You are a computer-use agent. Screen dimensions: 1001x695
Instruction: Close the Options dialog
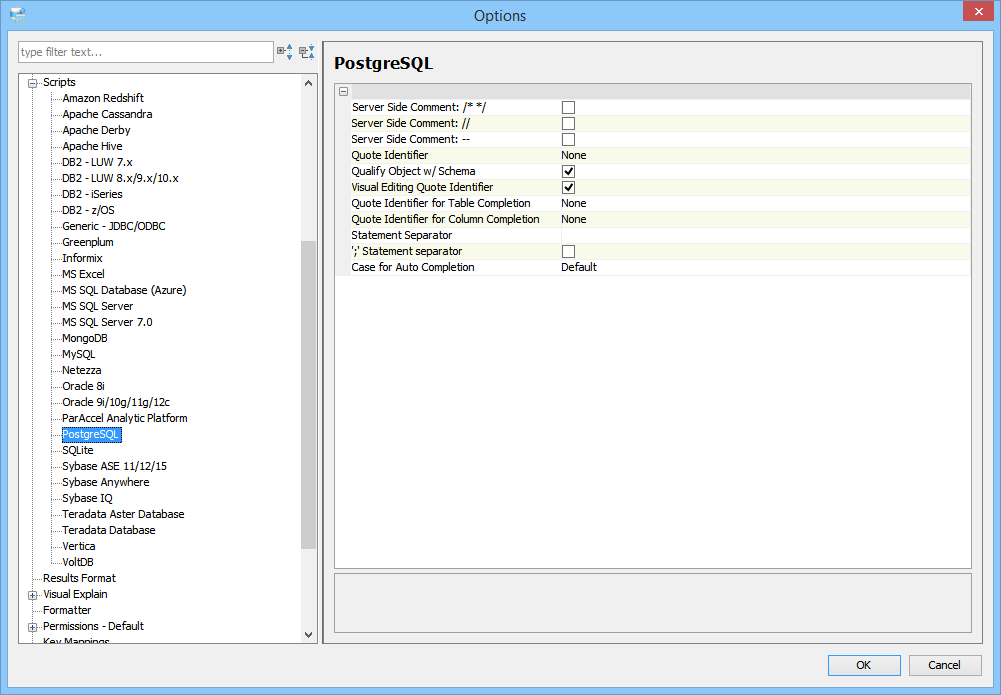coord(978,12)
